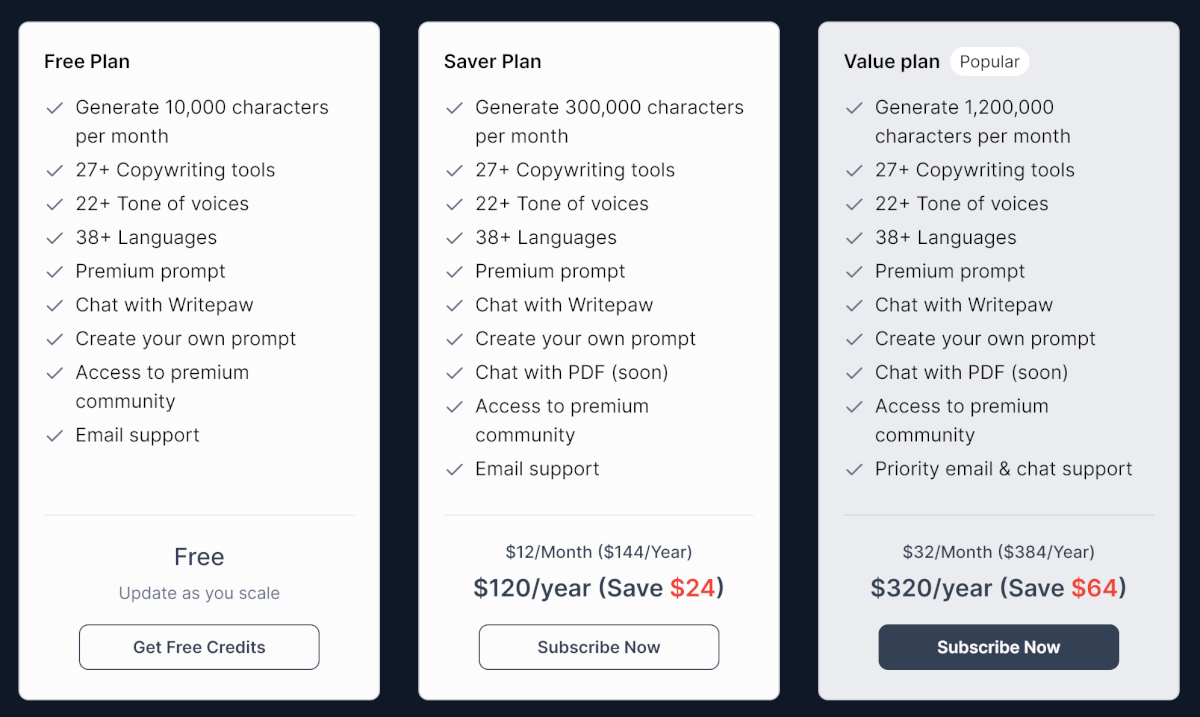Click Value plan's 27+ Copywriting tools checkmark
1200x717 pixels.
[854, 171]
